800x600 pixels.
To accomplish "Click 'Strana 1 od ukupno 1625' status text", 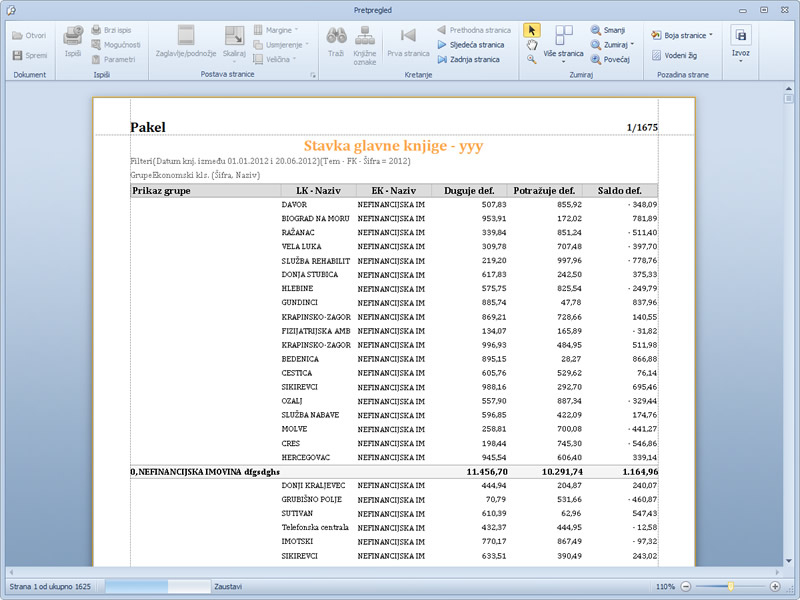I will click(50, 587).
